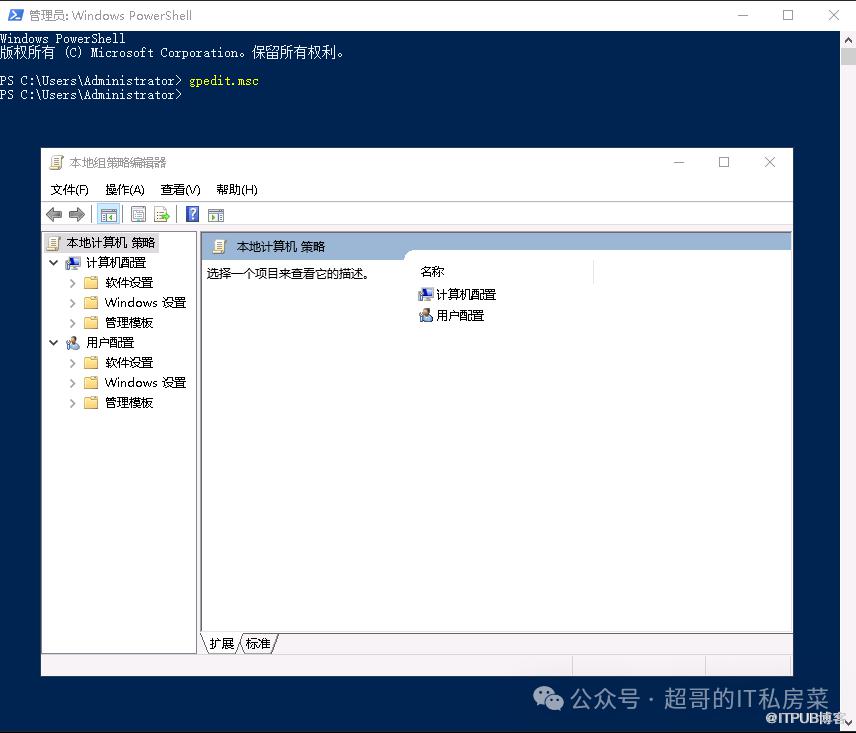The height and width of the screenshot is (733, 856).
Task: Toggle show/hide console tree icon
Action: tap(108, 214)
